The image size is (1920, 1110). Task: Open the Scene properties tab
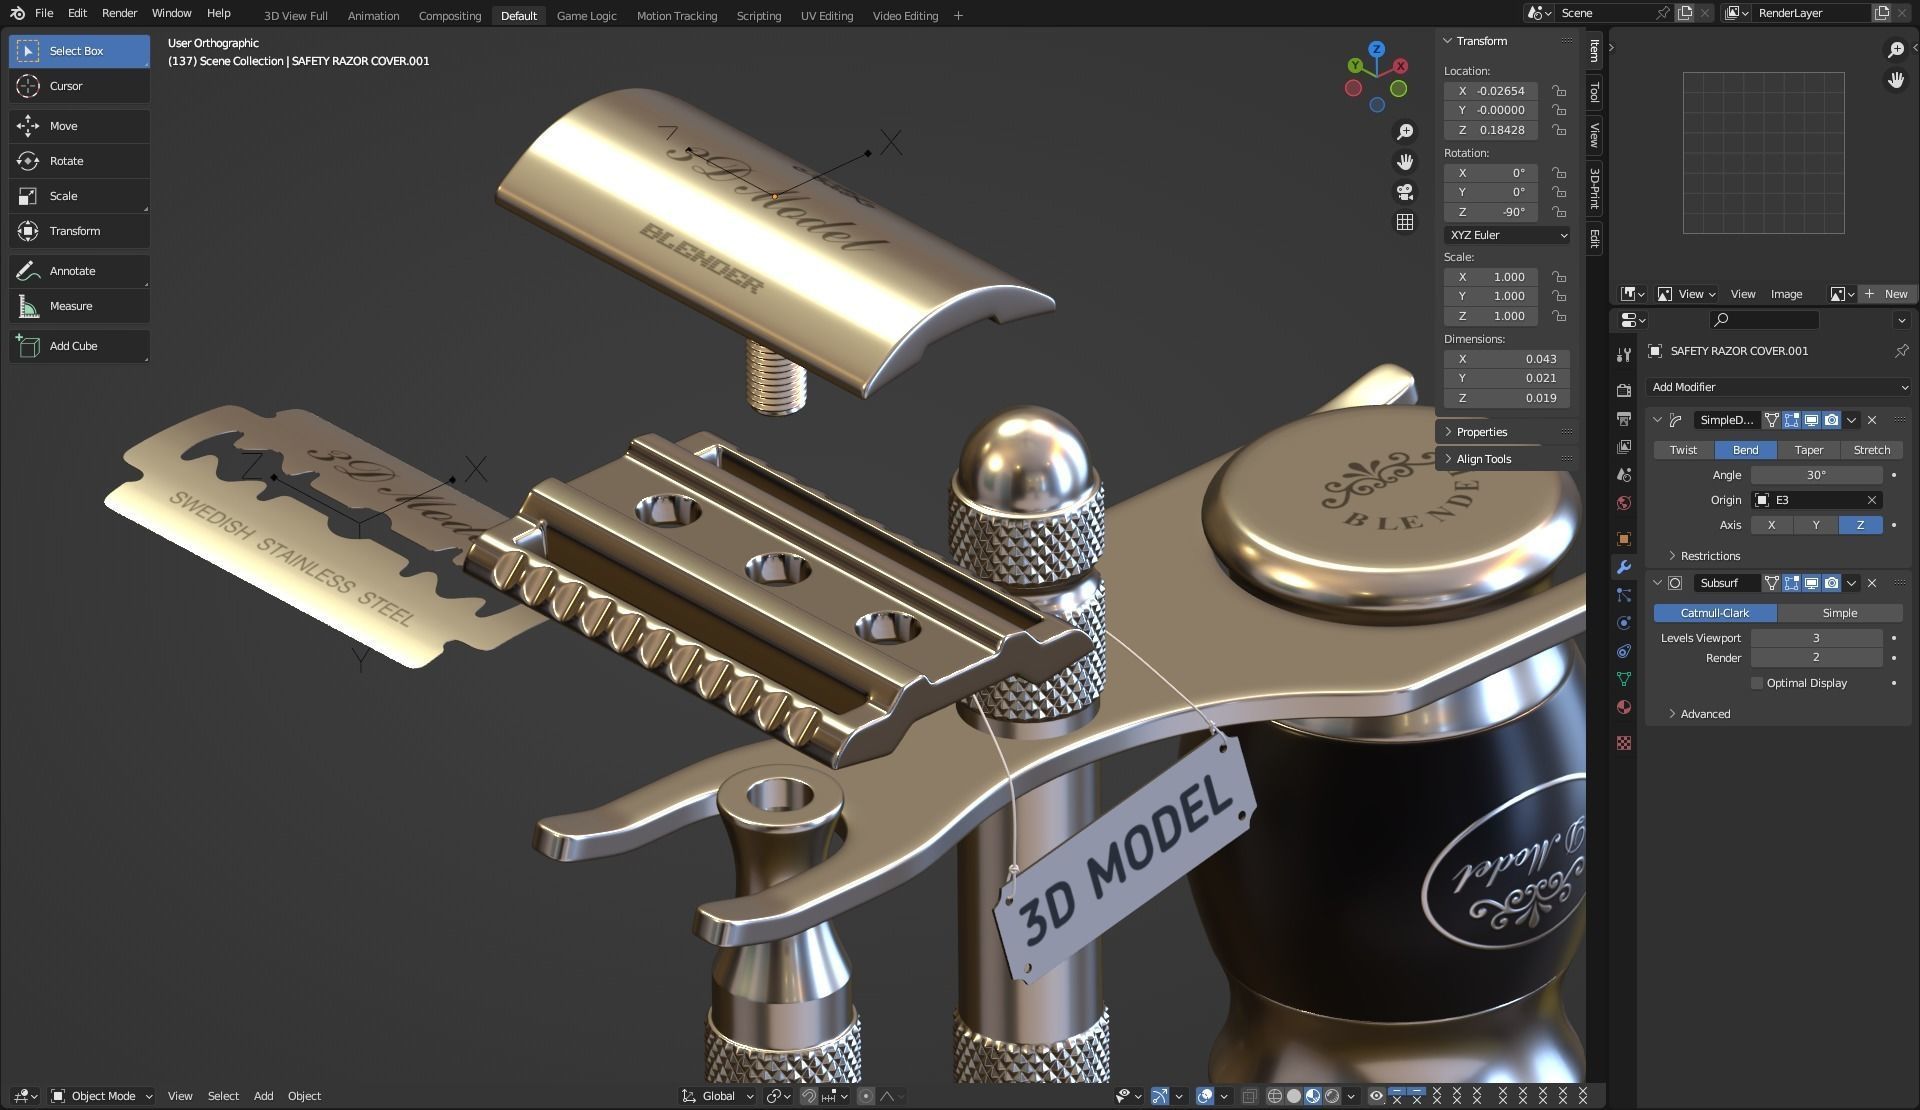[1624, 475]
